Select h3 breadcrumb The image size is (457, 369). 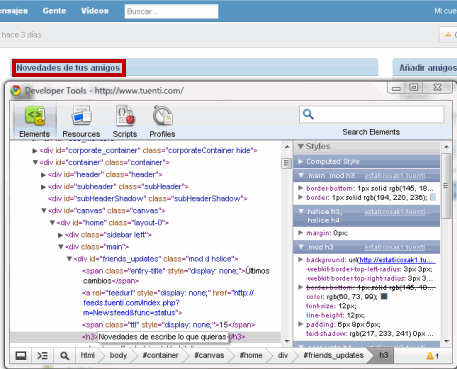[x=384, y=356]
